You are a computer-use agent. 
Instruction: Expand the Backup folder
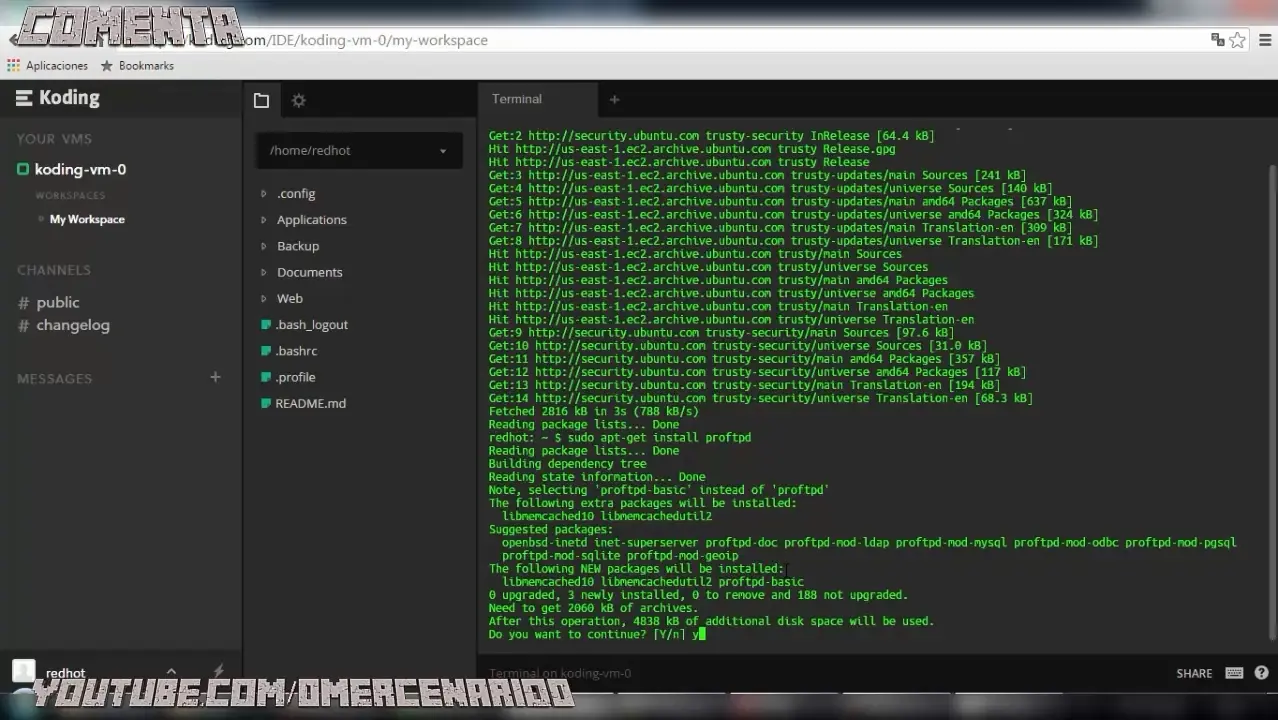(x=264, y=246)
